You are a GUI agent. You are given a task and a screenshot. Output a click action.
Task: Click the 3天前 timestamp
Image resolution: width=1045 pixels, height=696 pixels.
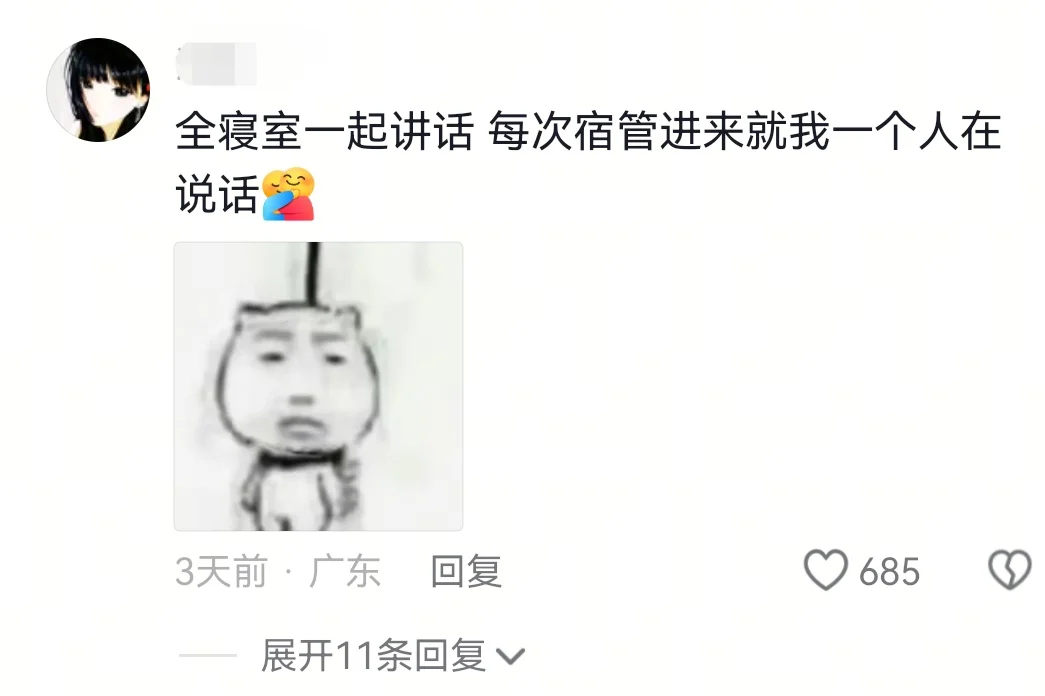click(x=221, y=572)
